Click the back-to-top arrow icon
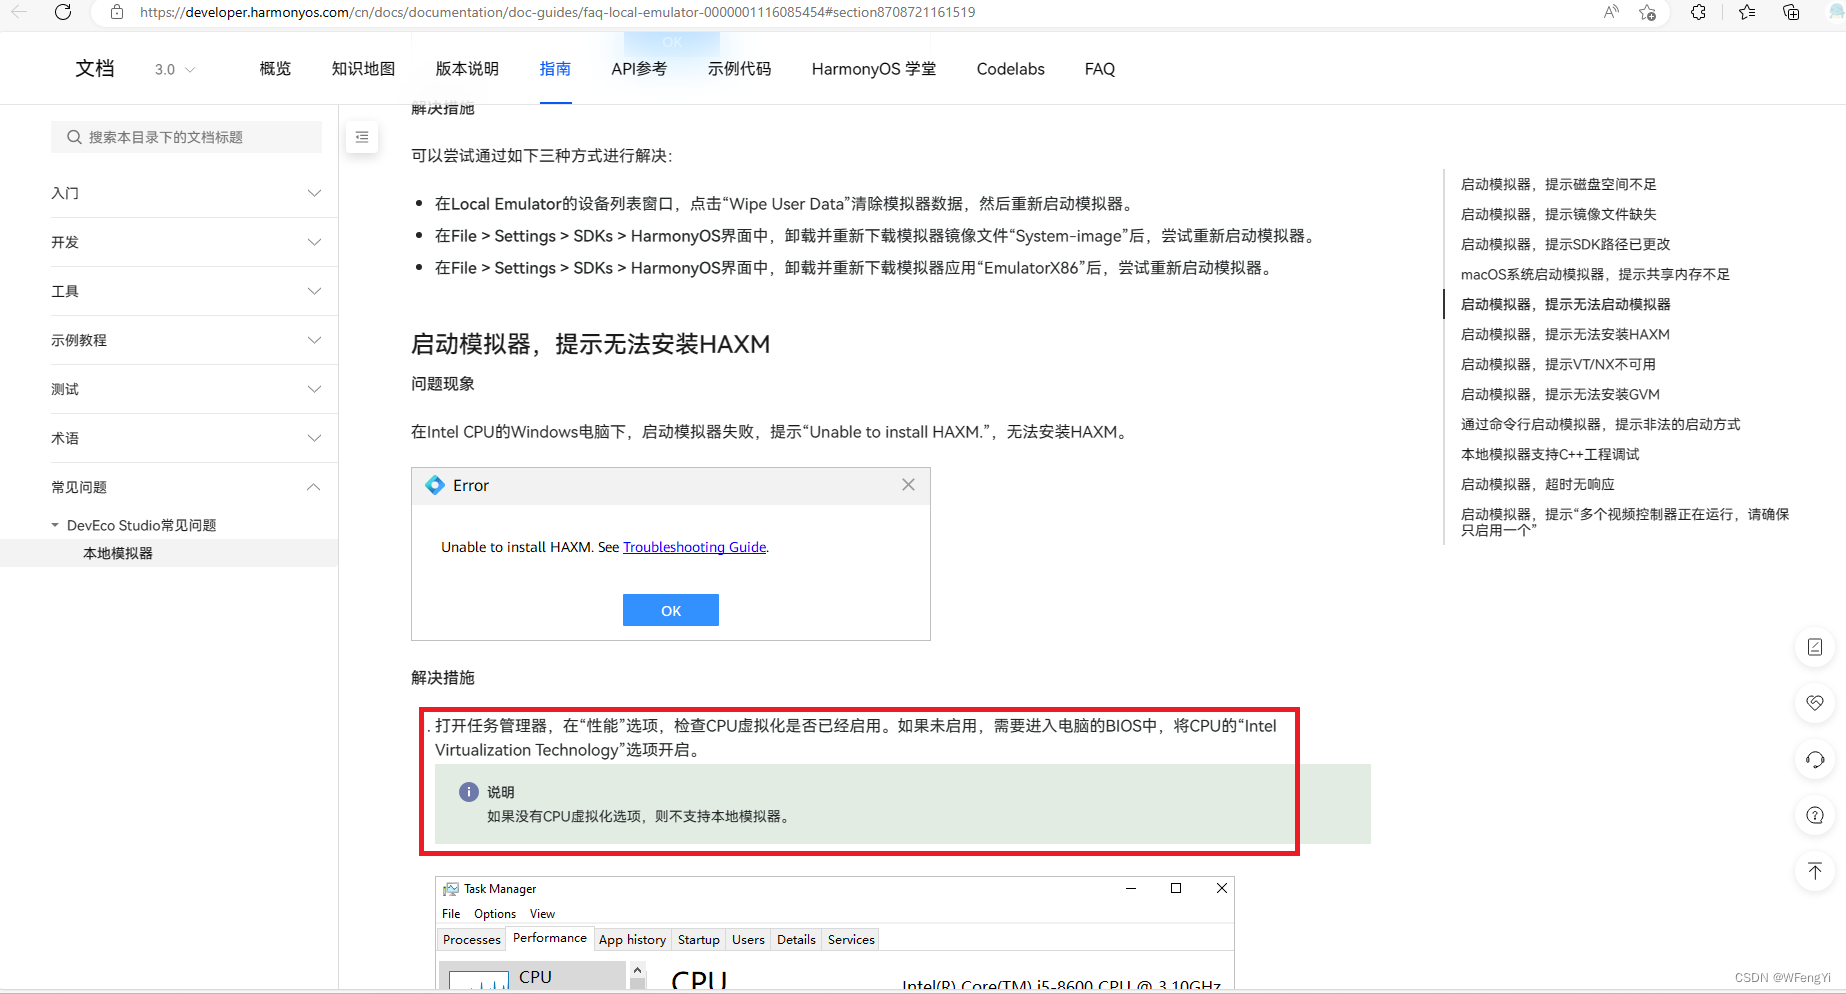Image resolution: width=1846 pixels, height=994 pixels. 1815,871
